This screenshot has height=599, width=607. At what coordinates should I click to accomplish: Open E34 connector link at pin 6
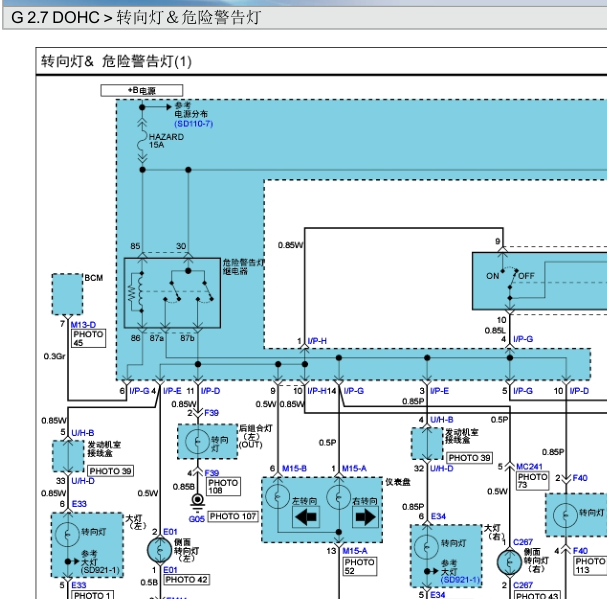pyautogui.click(x=438, y=516)
